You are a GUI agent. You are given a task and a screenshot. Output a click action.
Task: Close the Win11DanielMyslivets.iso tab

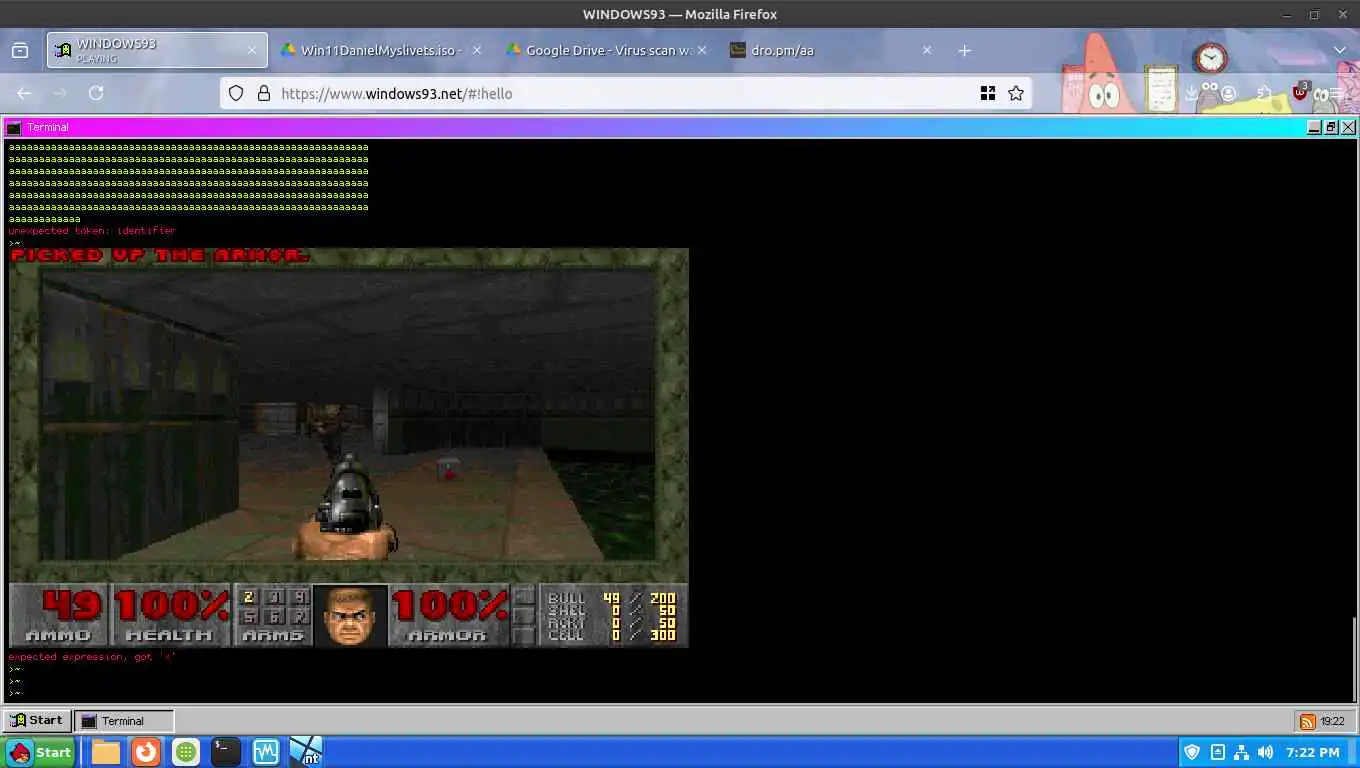[476, 50]
